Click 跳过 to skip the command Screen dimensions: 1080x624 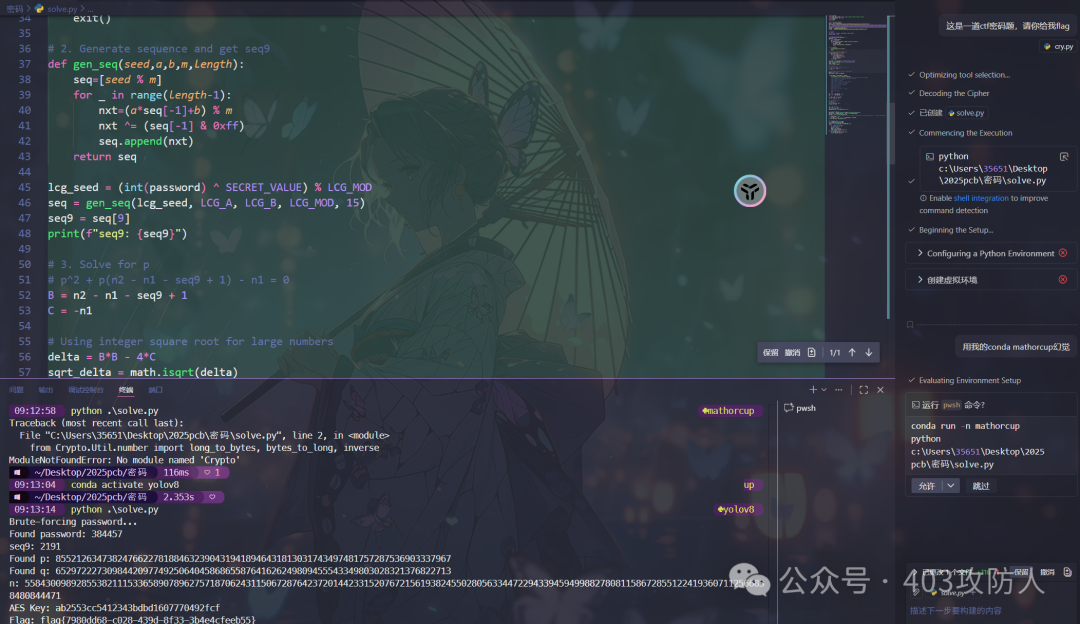[x=981, y=486]
